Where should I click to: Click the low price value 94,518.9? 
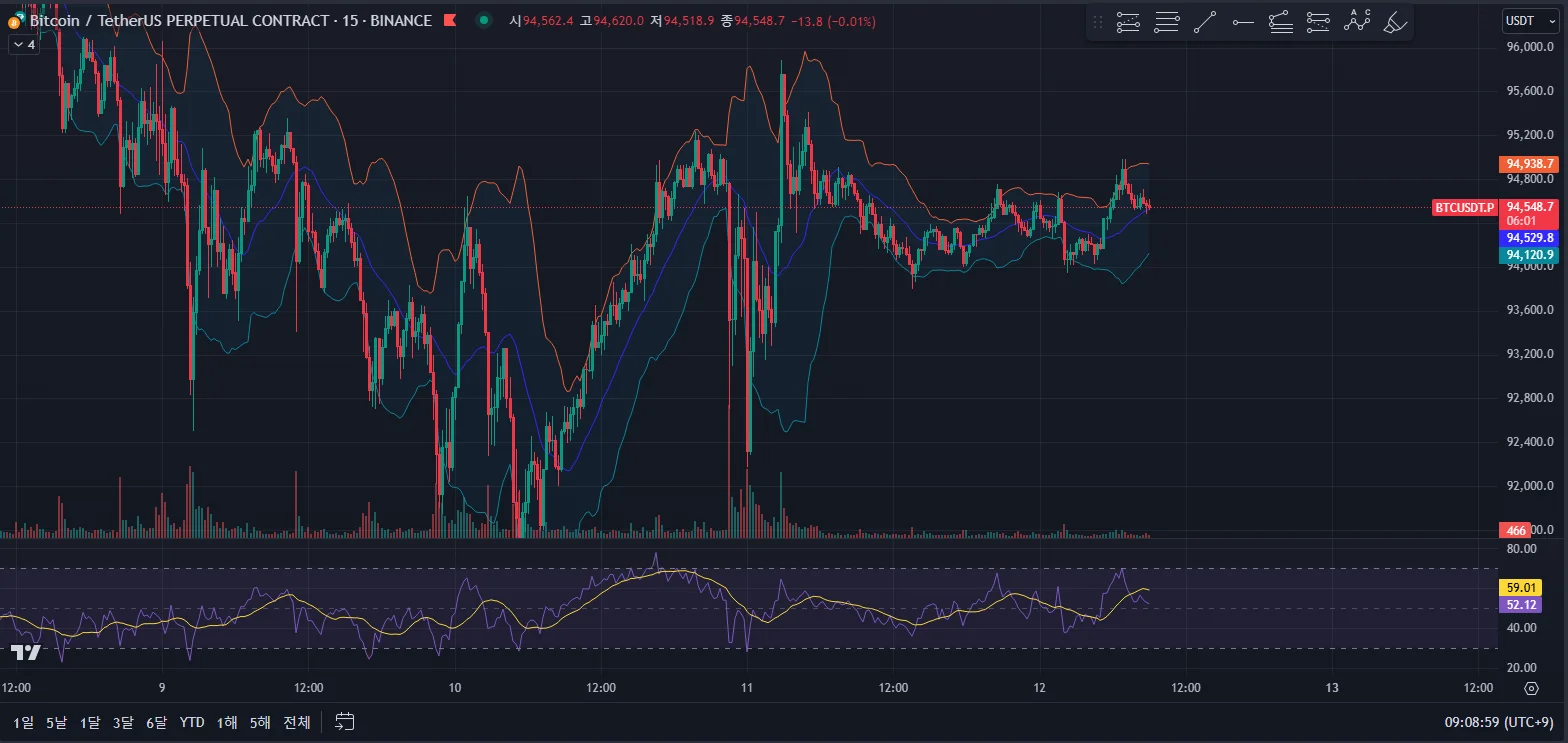[689, 21]
